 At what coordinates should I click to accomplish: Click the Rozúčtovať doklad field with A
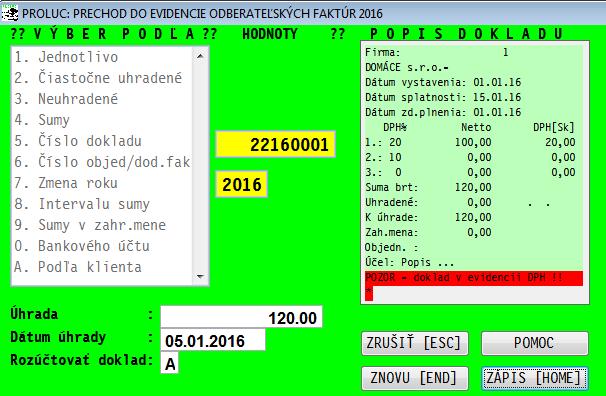click(x=170, y=363)
